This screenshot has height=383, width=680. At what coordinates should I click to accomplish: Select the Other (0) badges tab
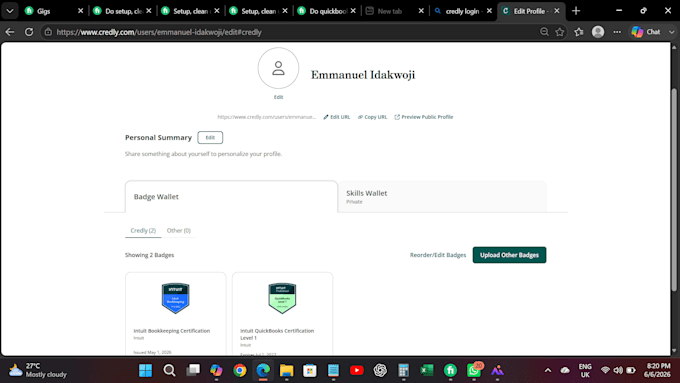pyautogui.click(x=179, y=230)
